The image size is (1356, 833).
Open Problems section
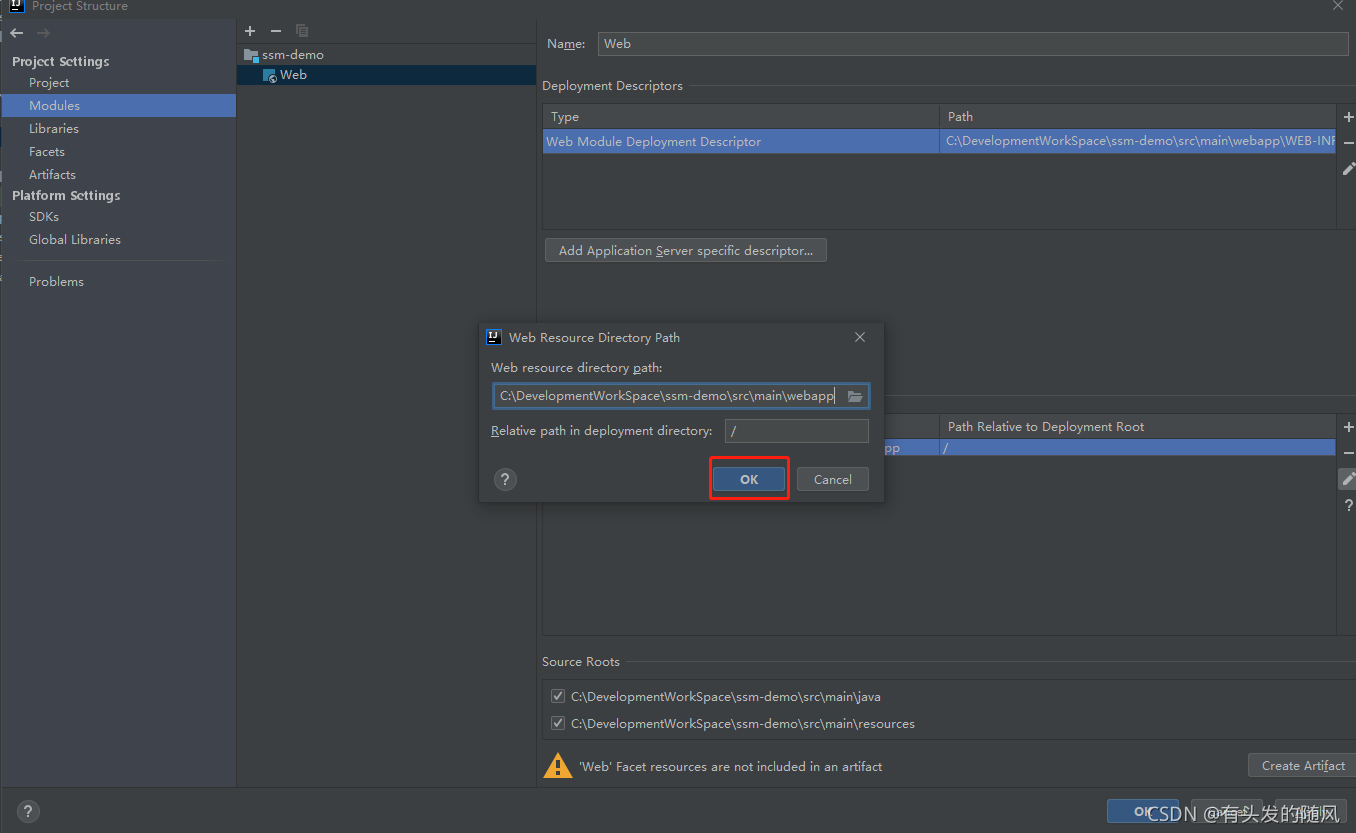pos(56,281)
